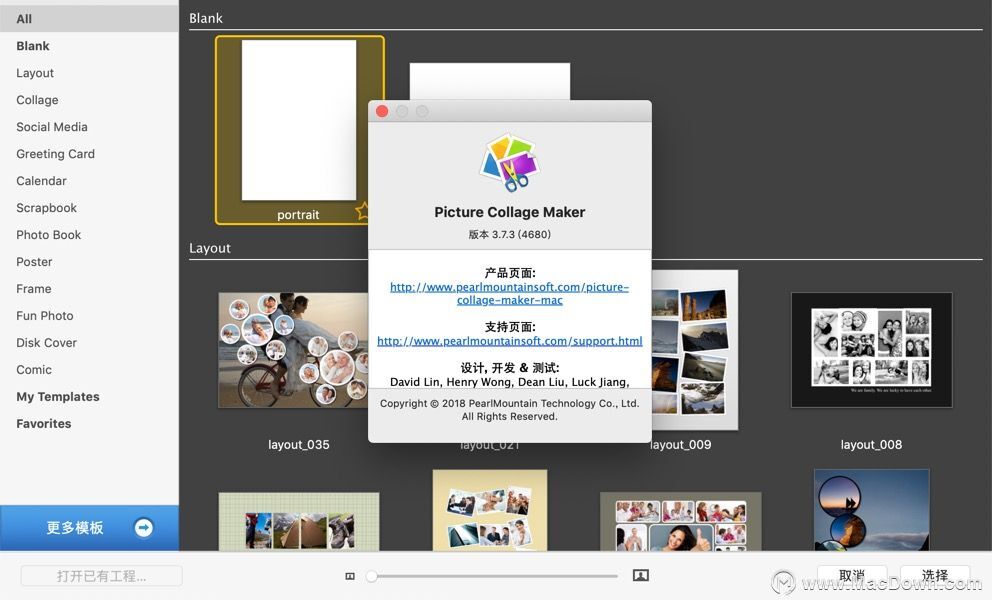
Task: Select the gray family photos grid template
Action: click(681, 522)
